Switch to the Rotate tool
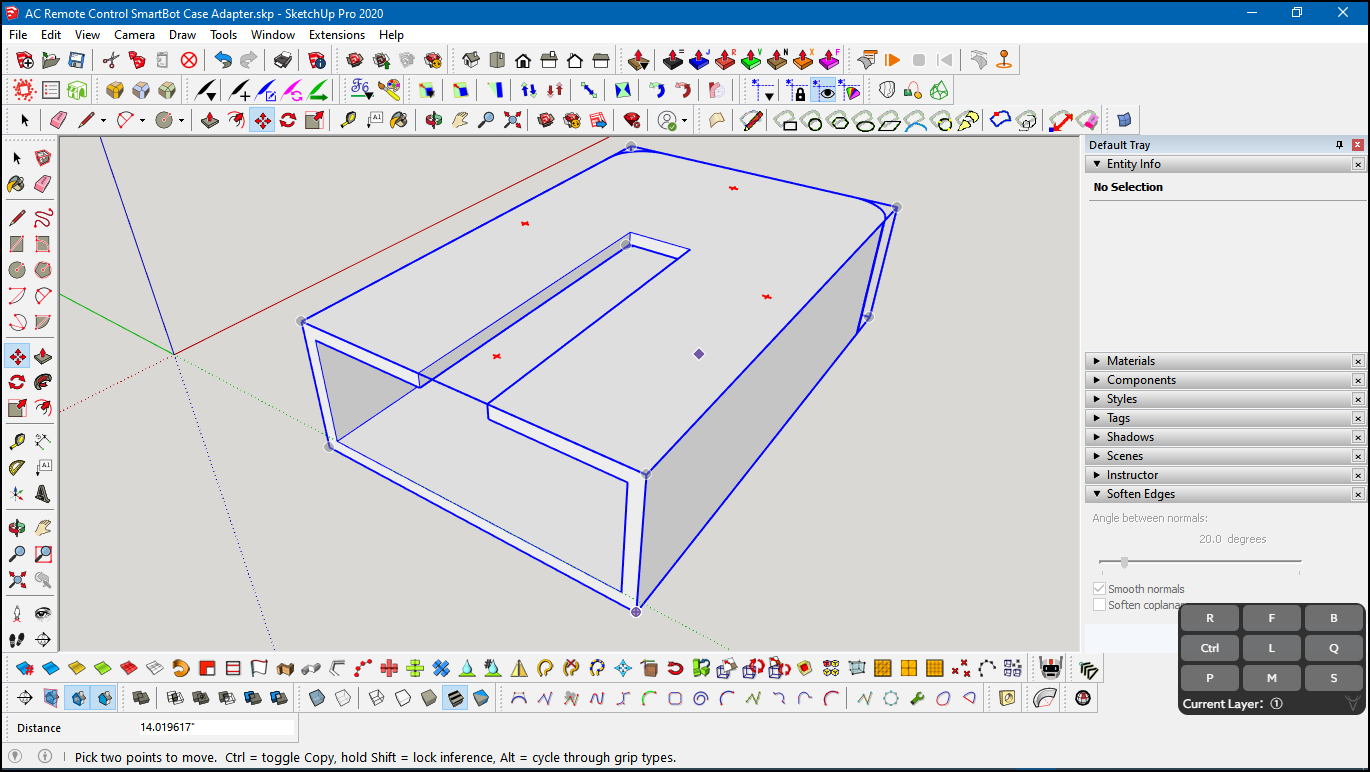1370x772 pixels. click(15, 382)
